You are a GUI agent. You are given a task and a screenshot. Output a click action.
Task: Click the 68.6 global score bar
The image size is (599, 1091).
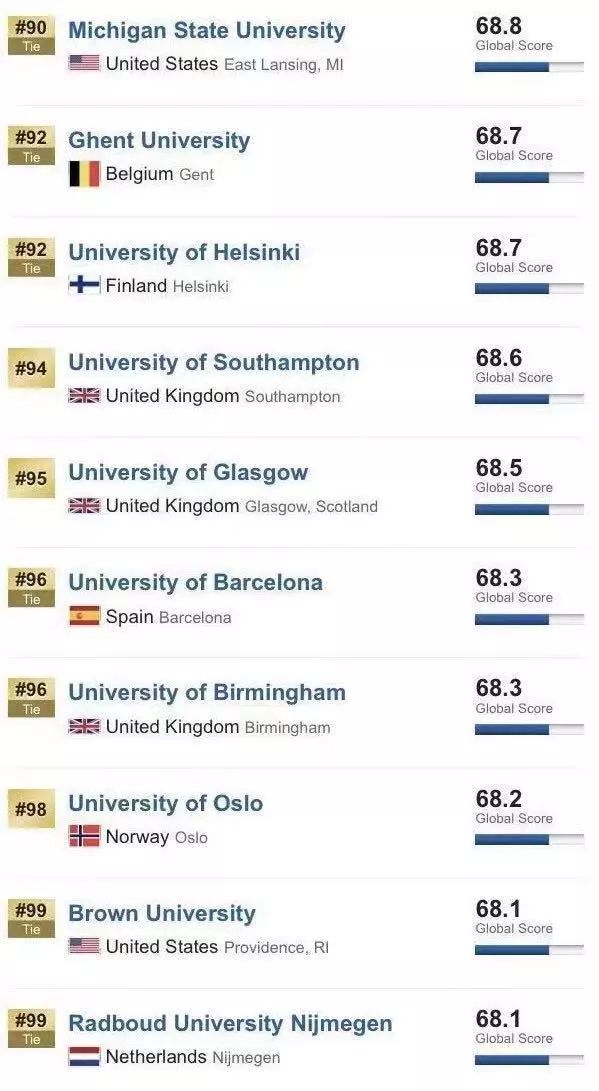(x=529, y=399)
